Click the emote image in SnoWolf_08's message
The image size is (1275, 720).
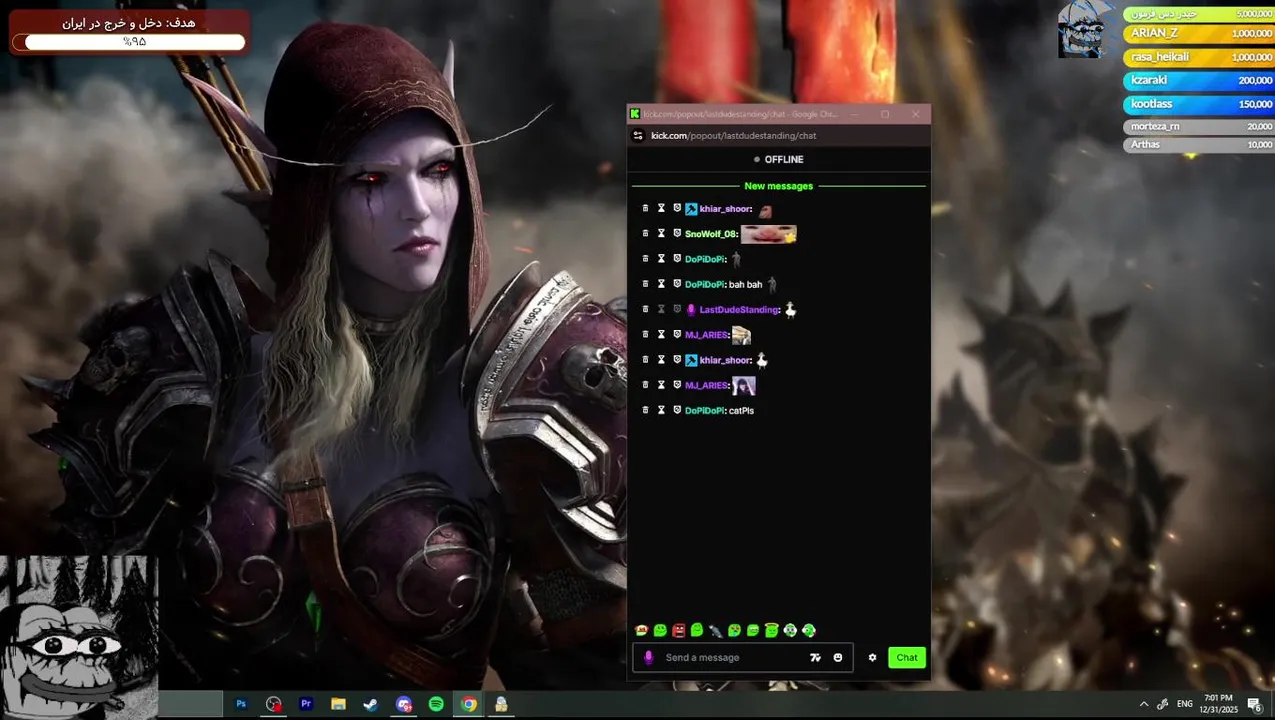pos(768,234)
